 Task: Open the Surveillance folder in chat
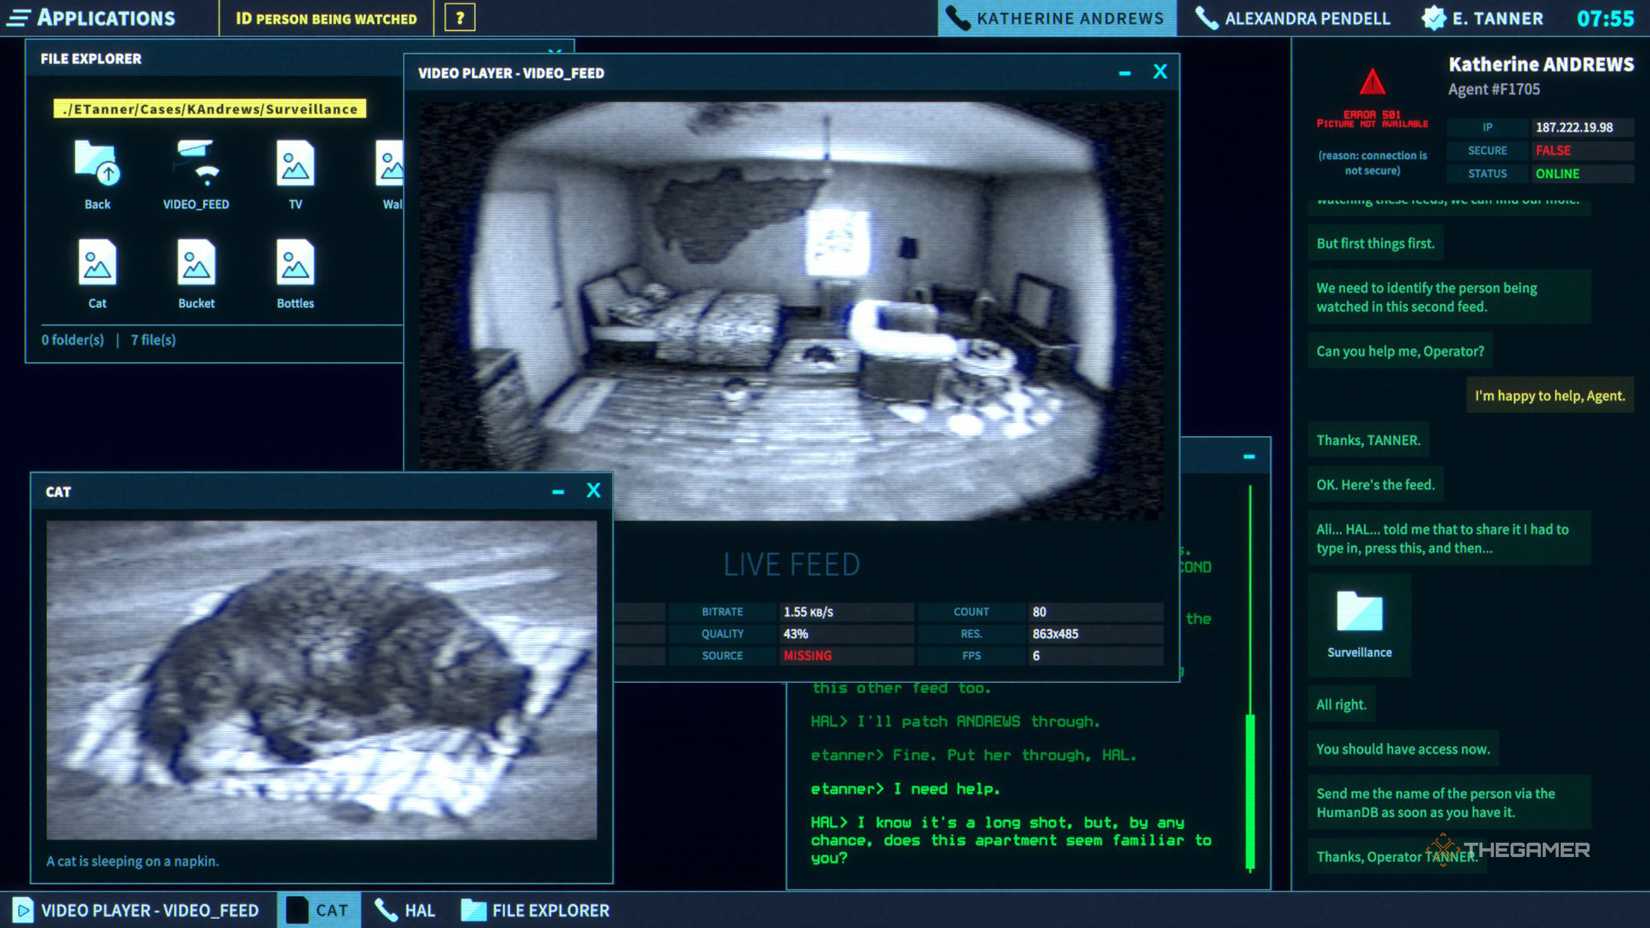click(x=1359, y=622)
